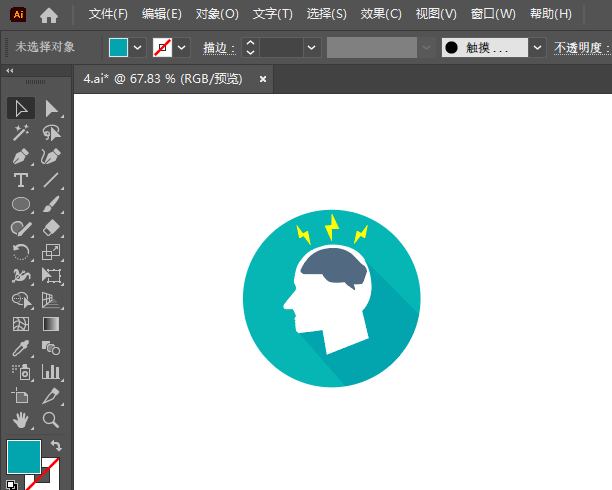Activate the Free Transform tool
The width and height of the screenshot is (612, 490).
pyautogui.click(x=51, y=276)
